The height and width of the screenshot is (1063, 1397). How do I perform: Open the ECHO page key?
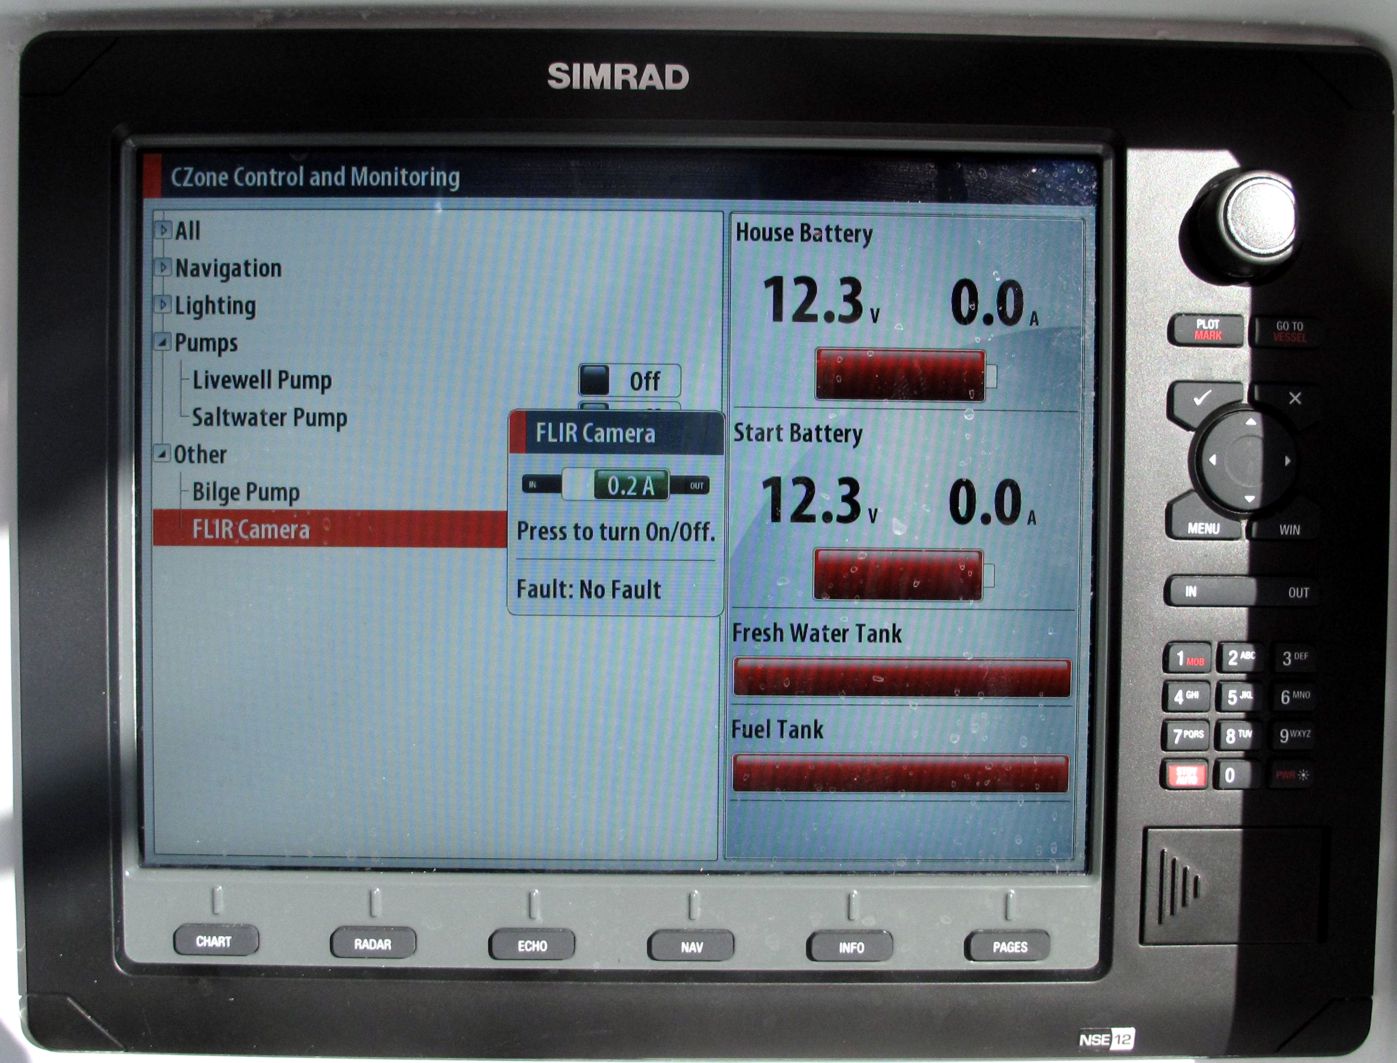point(532,945)
